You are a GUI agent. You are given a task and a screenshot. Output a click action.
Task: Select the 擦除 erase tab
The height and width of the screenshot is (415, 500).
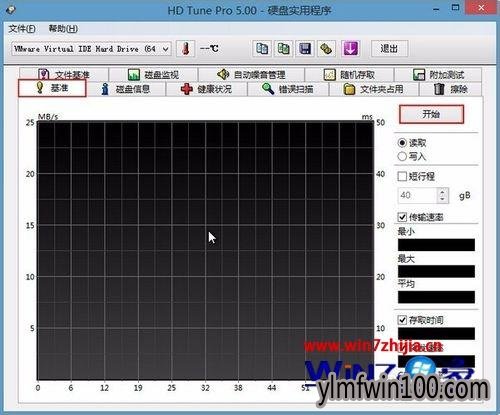tap(450, 89)
